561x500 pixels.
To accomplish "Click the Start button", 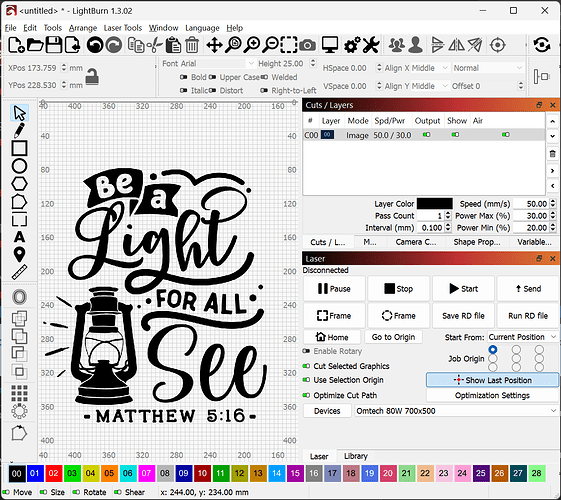I will point(463,289).
